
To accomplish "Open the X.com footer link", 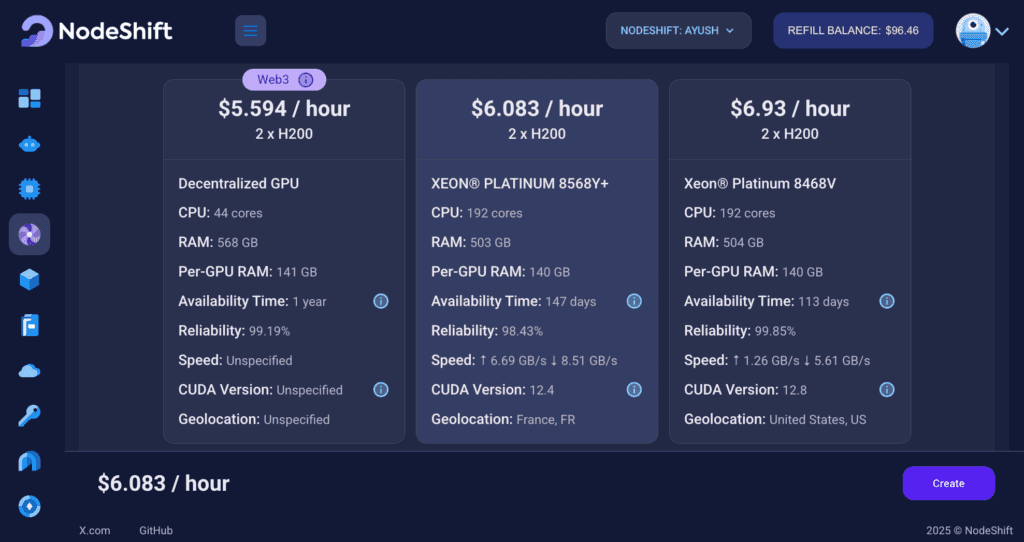I will coord(95,530).
